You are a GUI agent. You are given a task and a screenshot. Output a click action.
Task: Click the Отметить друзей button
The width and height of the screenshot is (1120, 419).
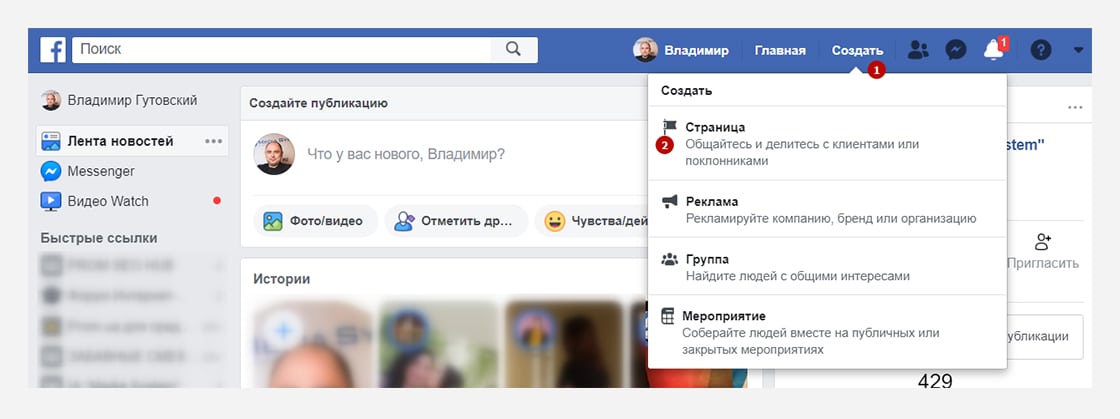(456, 221)
